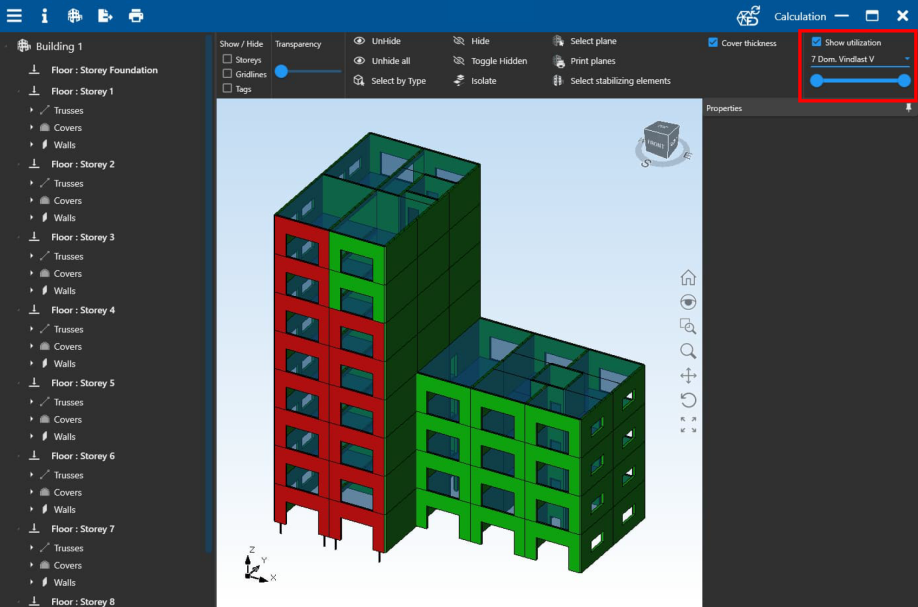Viewport: 918px width, 607px height.
Task: Click the export document icon
Action: (x=105, y=16)
